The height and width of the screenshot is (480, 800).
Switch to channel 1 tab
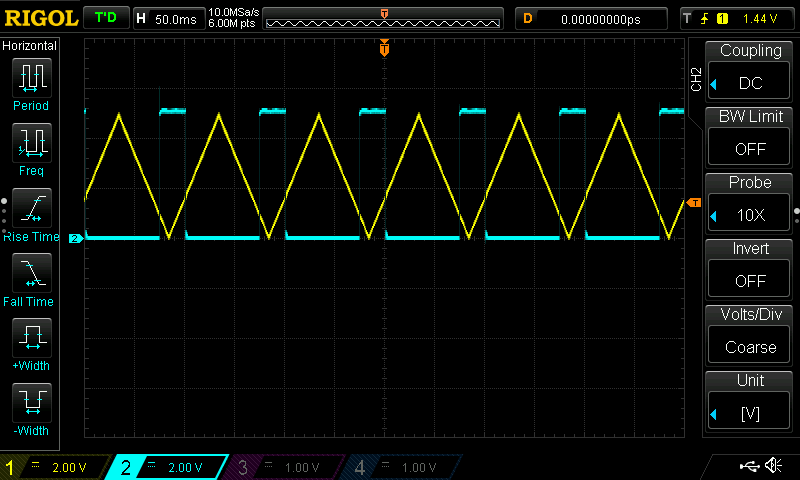[x=52, y=467]
